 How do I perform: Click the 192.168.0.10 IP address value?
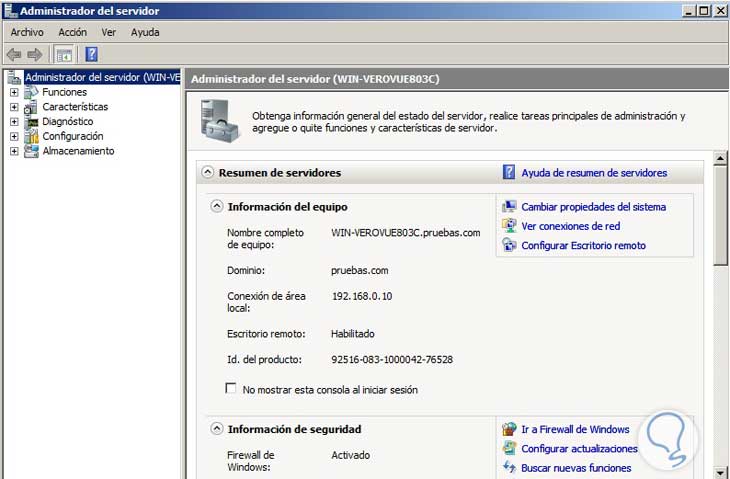[x=362, y=296]
